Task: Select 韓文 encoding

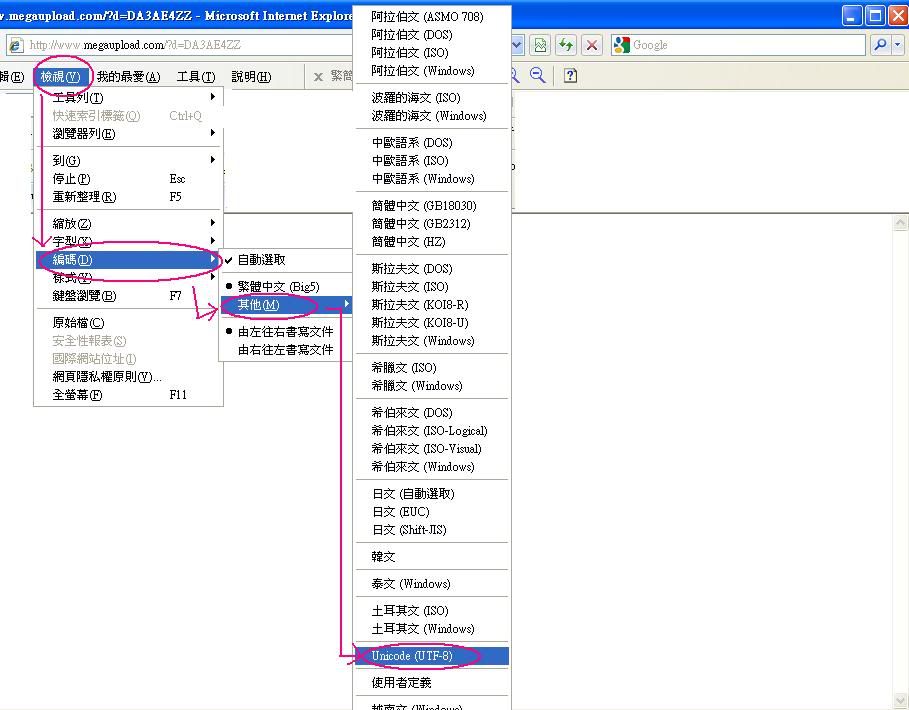Action: point(432,556)
